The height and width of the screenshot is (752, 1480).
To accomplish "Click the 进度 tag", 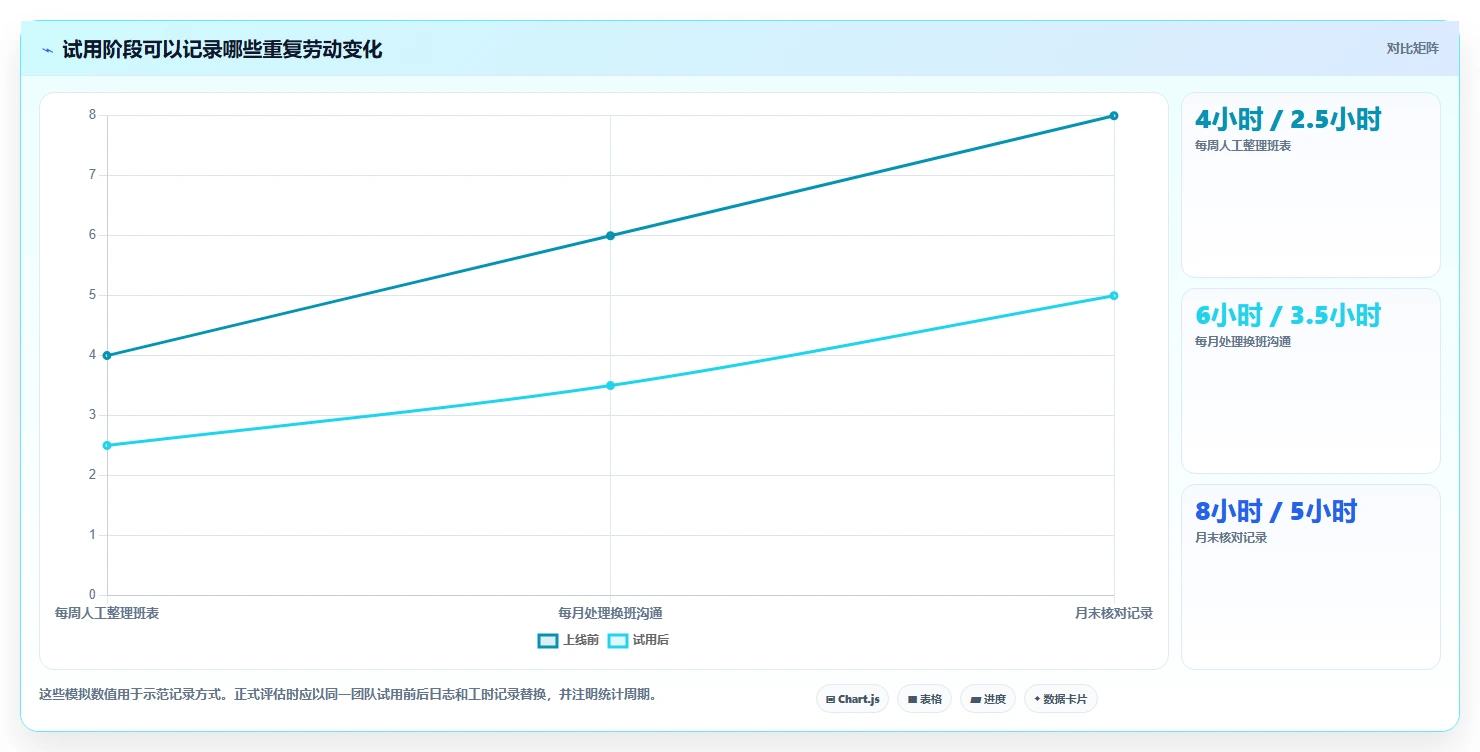I will (987, 699).
